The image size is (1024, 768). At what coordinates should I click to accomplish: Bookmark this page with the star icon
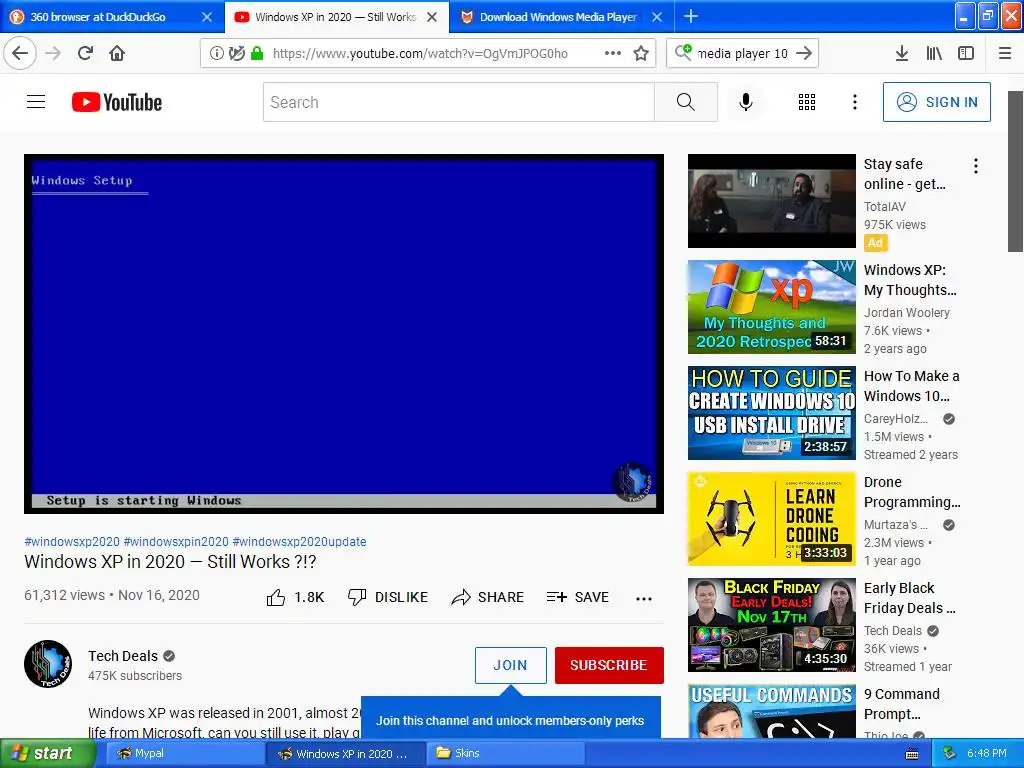point(641,54)
